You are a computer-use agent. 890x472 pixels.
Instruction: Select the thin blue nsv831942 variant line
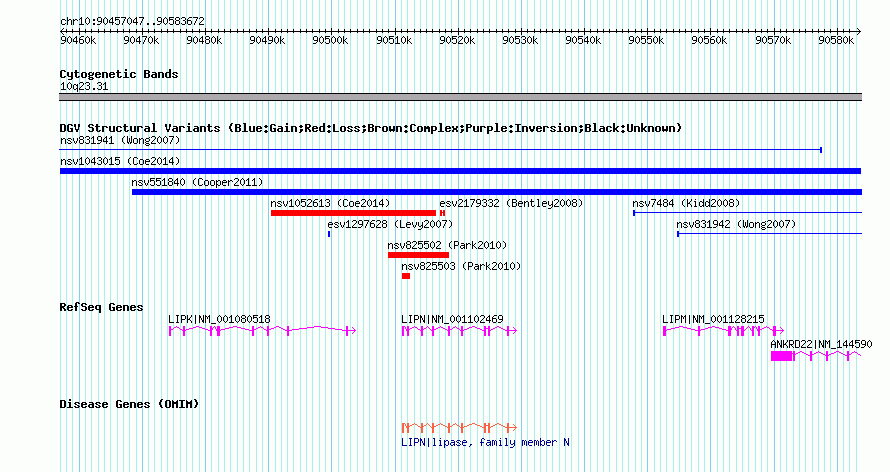coord(770,234)
